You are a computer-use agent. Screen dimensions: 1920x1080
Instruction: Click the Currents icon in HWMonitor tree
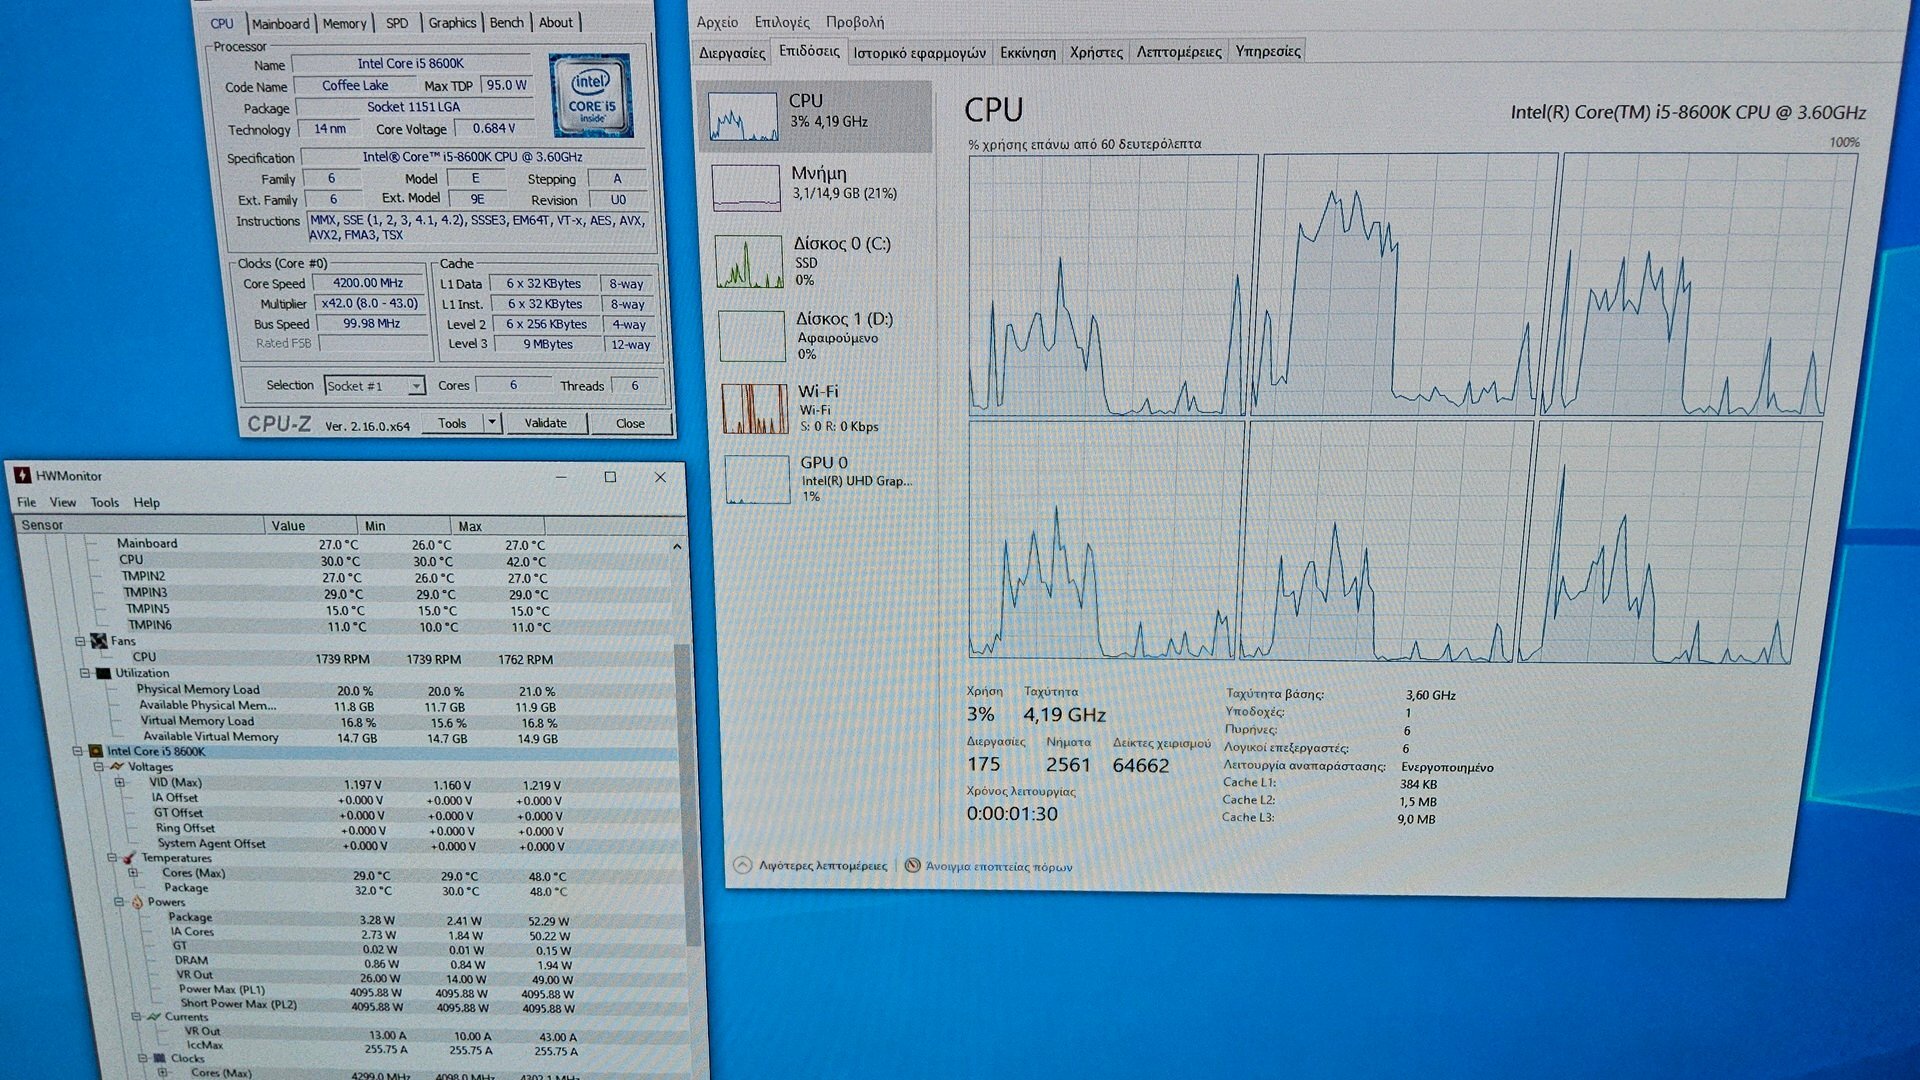[x=154, y=1017]
